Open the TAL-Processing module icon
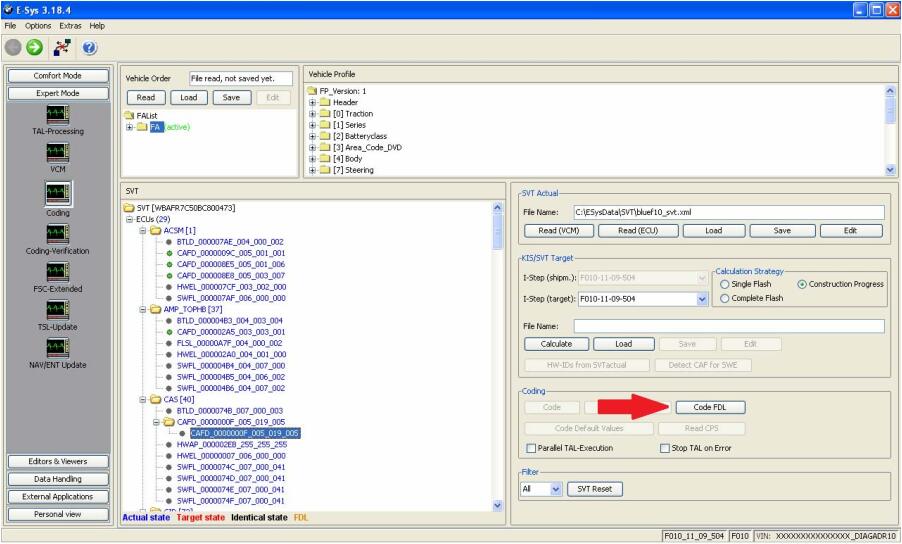The width and height of the screenshot is (902, 544). [58, 114]
